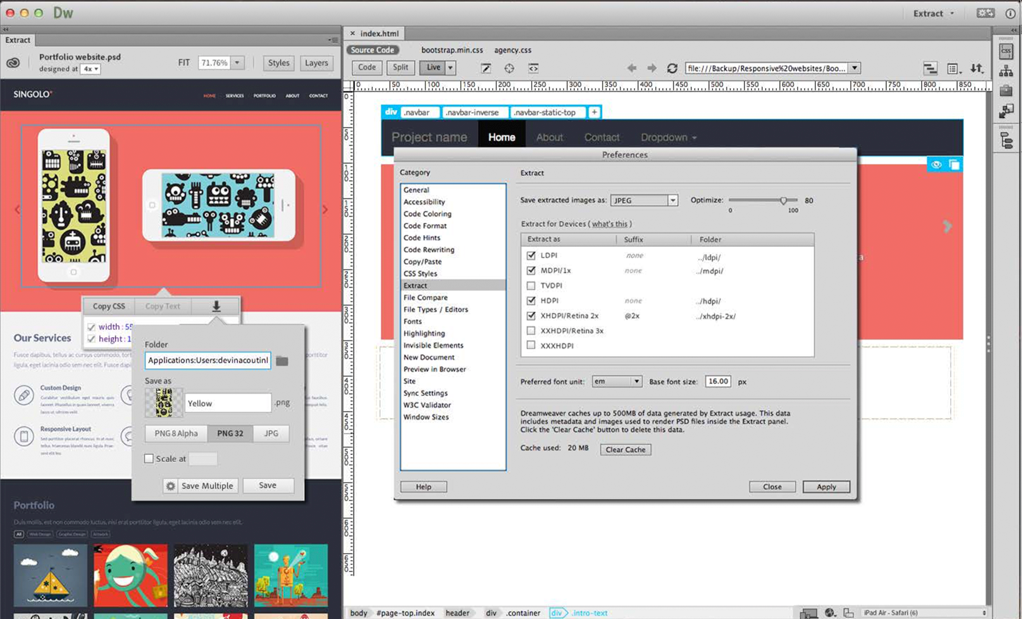Screen dimensions: 1022x619
Task: Open the designed at 4x dropdown
Action: tap(91, 69)
